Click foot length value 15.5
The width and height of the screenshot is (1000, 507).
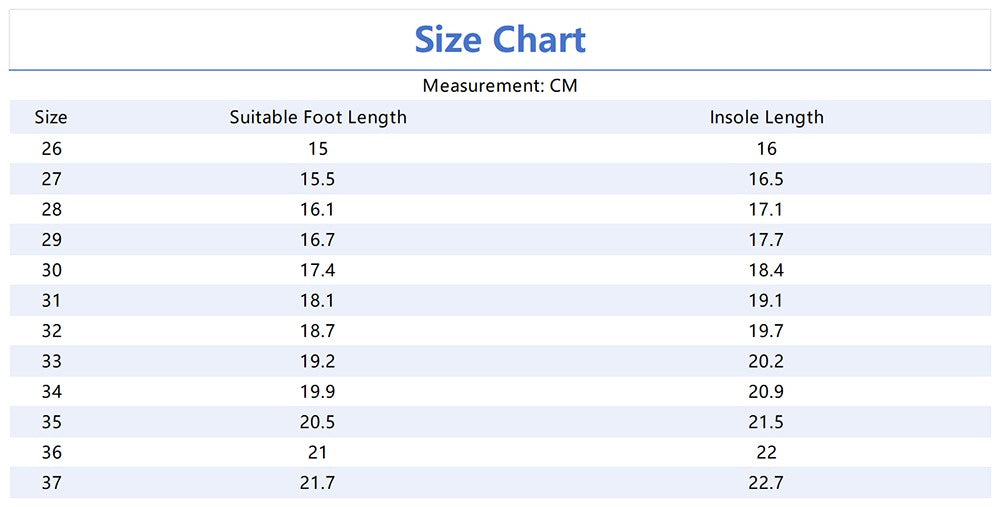click(318, 179)
